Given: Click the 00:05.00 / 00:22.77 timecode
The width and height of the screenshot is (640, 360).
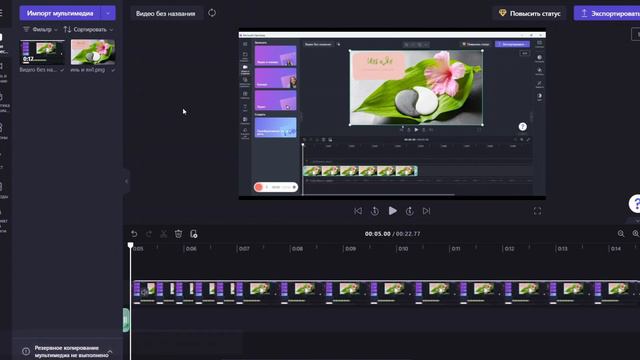Looking at the screenshot, I should pyautogui.click(x=392, y=234).
